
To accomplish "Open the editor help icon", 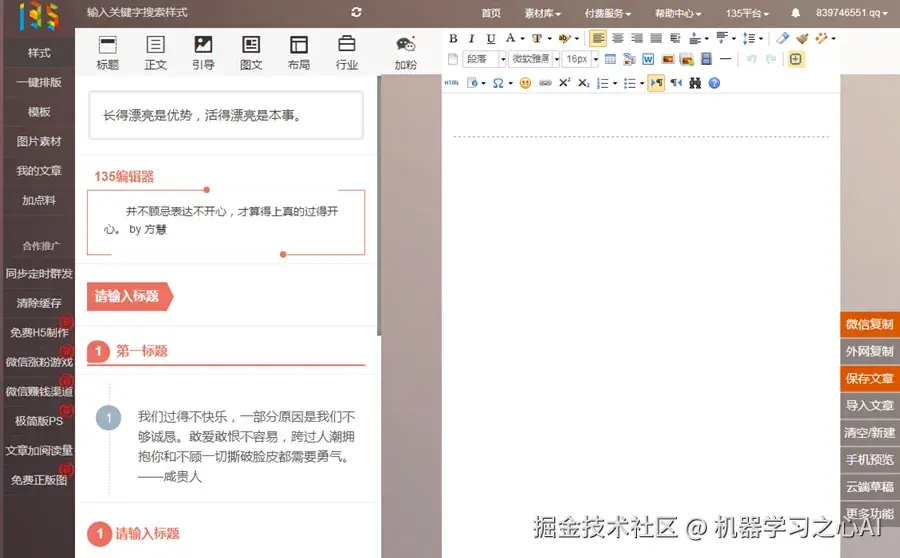I will (714, 83).
